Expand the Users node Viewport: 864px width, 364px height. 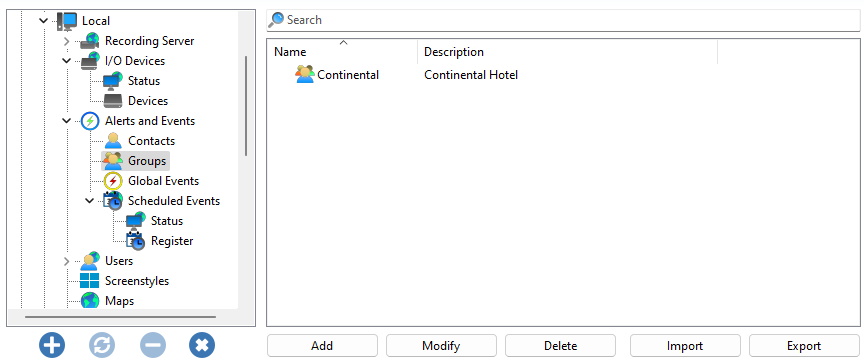[x=67, y=261]
